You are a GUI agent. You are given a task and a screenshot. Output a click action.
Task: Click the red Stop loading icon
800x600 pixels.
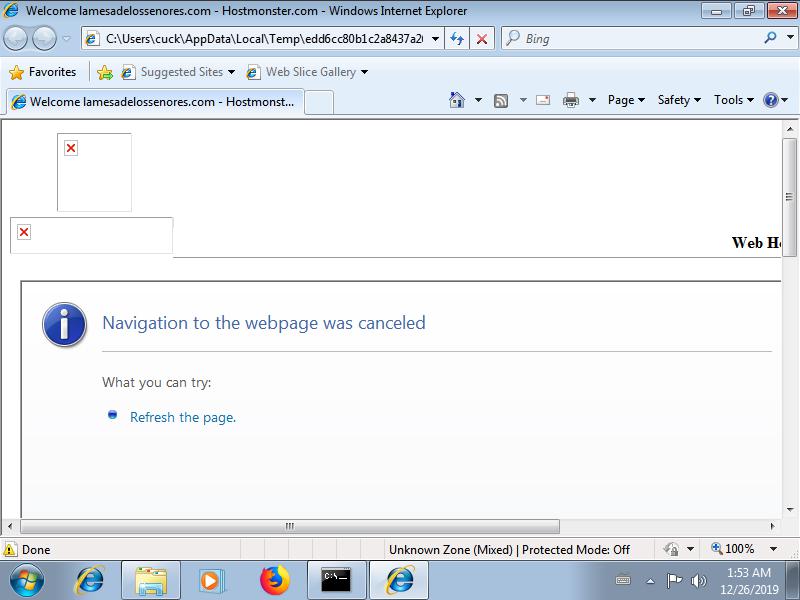(x=481, y=39)
